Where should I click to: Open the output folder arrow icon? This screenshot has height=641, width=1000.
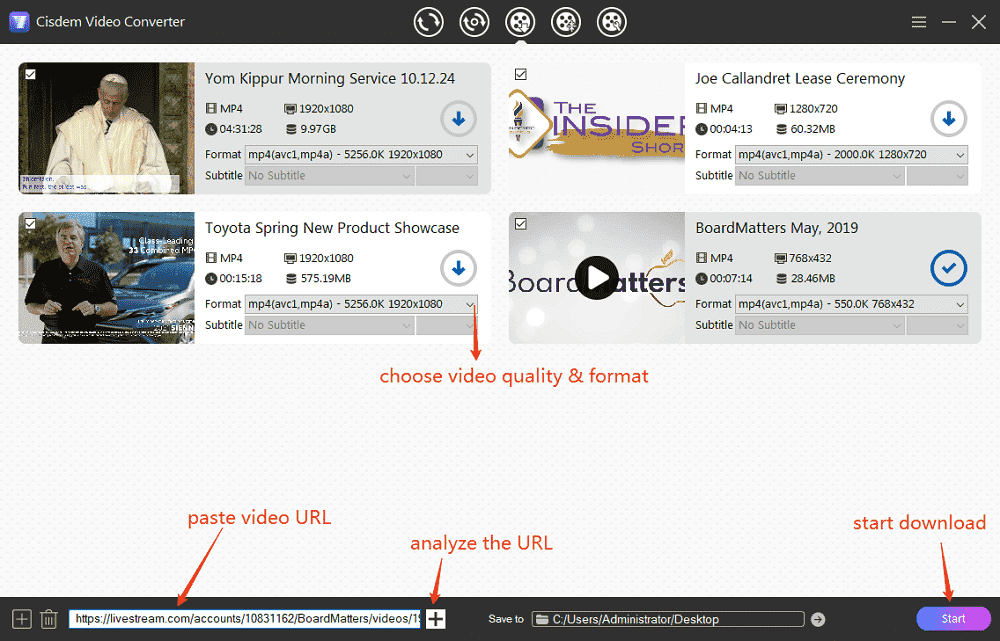pos(818,619)
